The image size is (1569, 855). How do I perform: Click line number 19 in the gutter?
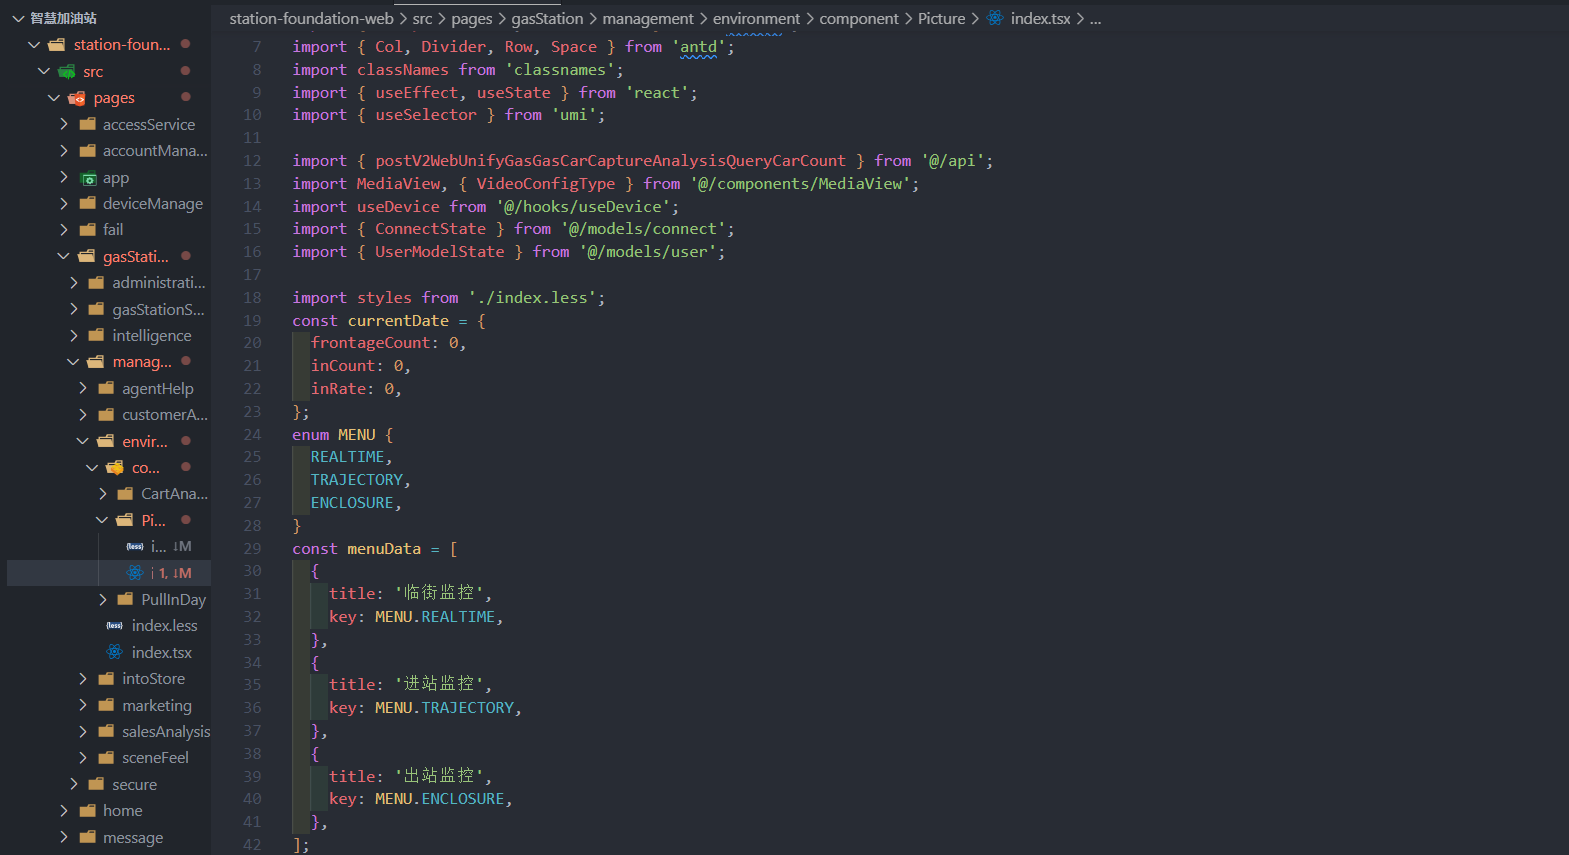252,321
